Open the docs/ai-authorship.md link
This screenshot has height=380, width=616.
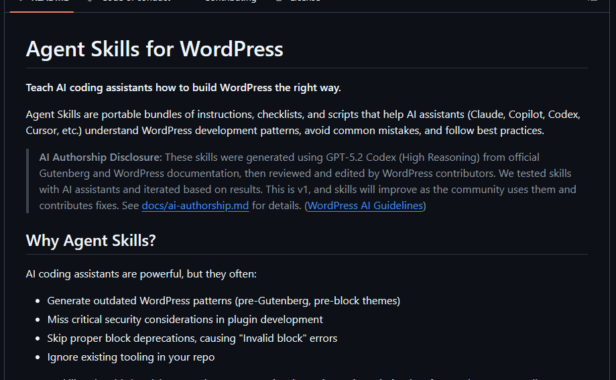click(x=195, y=206)
